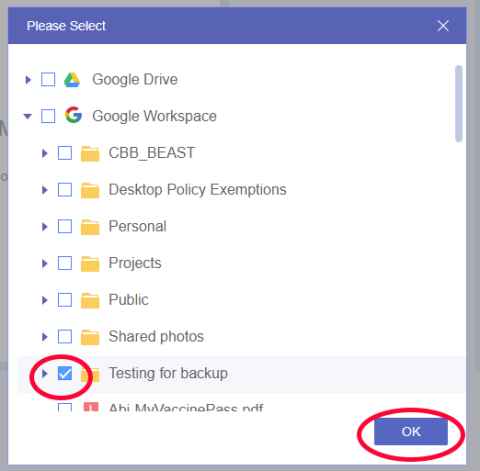Click the Desktop Policy Exemptions folder icon
Screen dimensions: 480x471
[90, 190]
